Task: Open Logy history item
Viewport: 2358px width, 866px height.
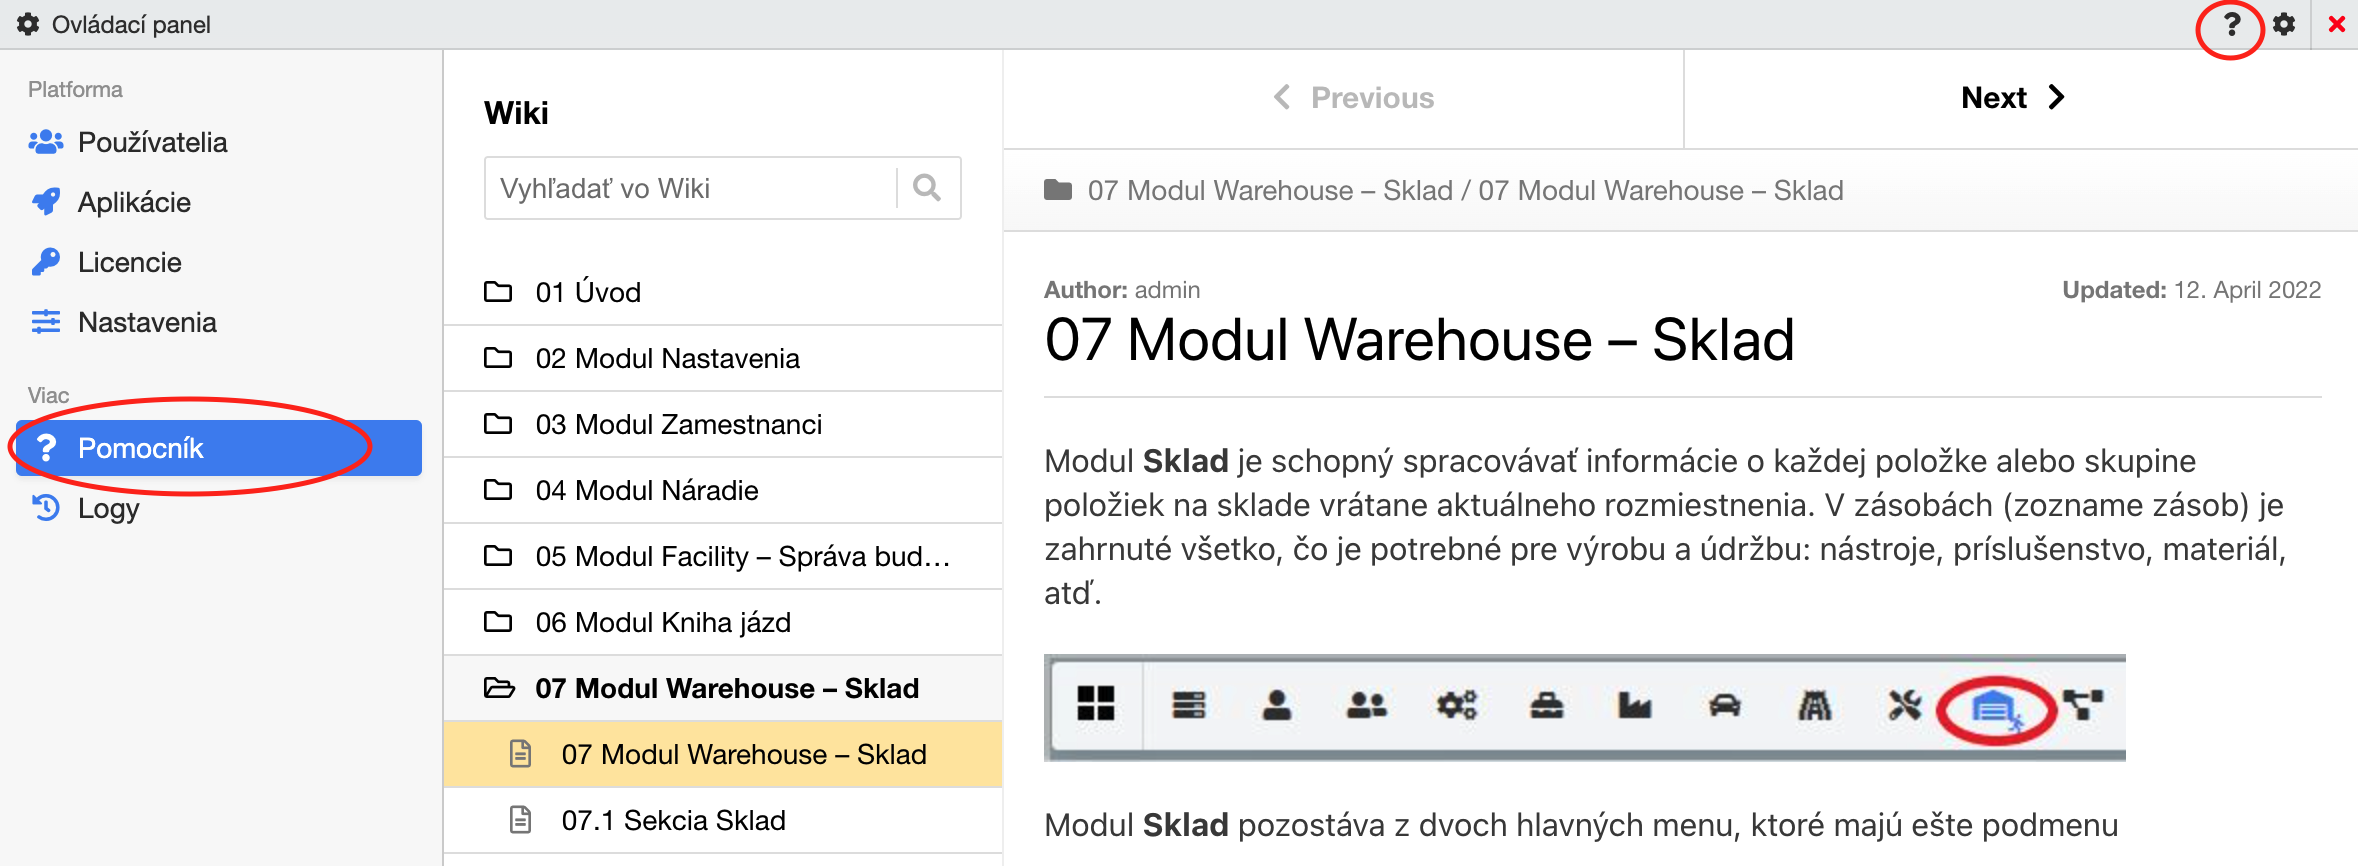Action: [x=108, y=508]
